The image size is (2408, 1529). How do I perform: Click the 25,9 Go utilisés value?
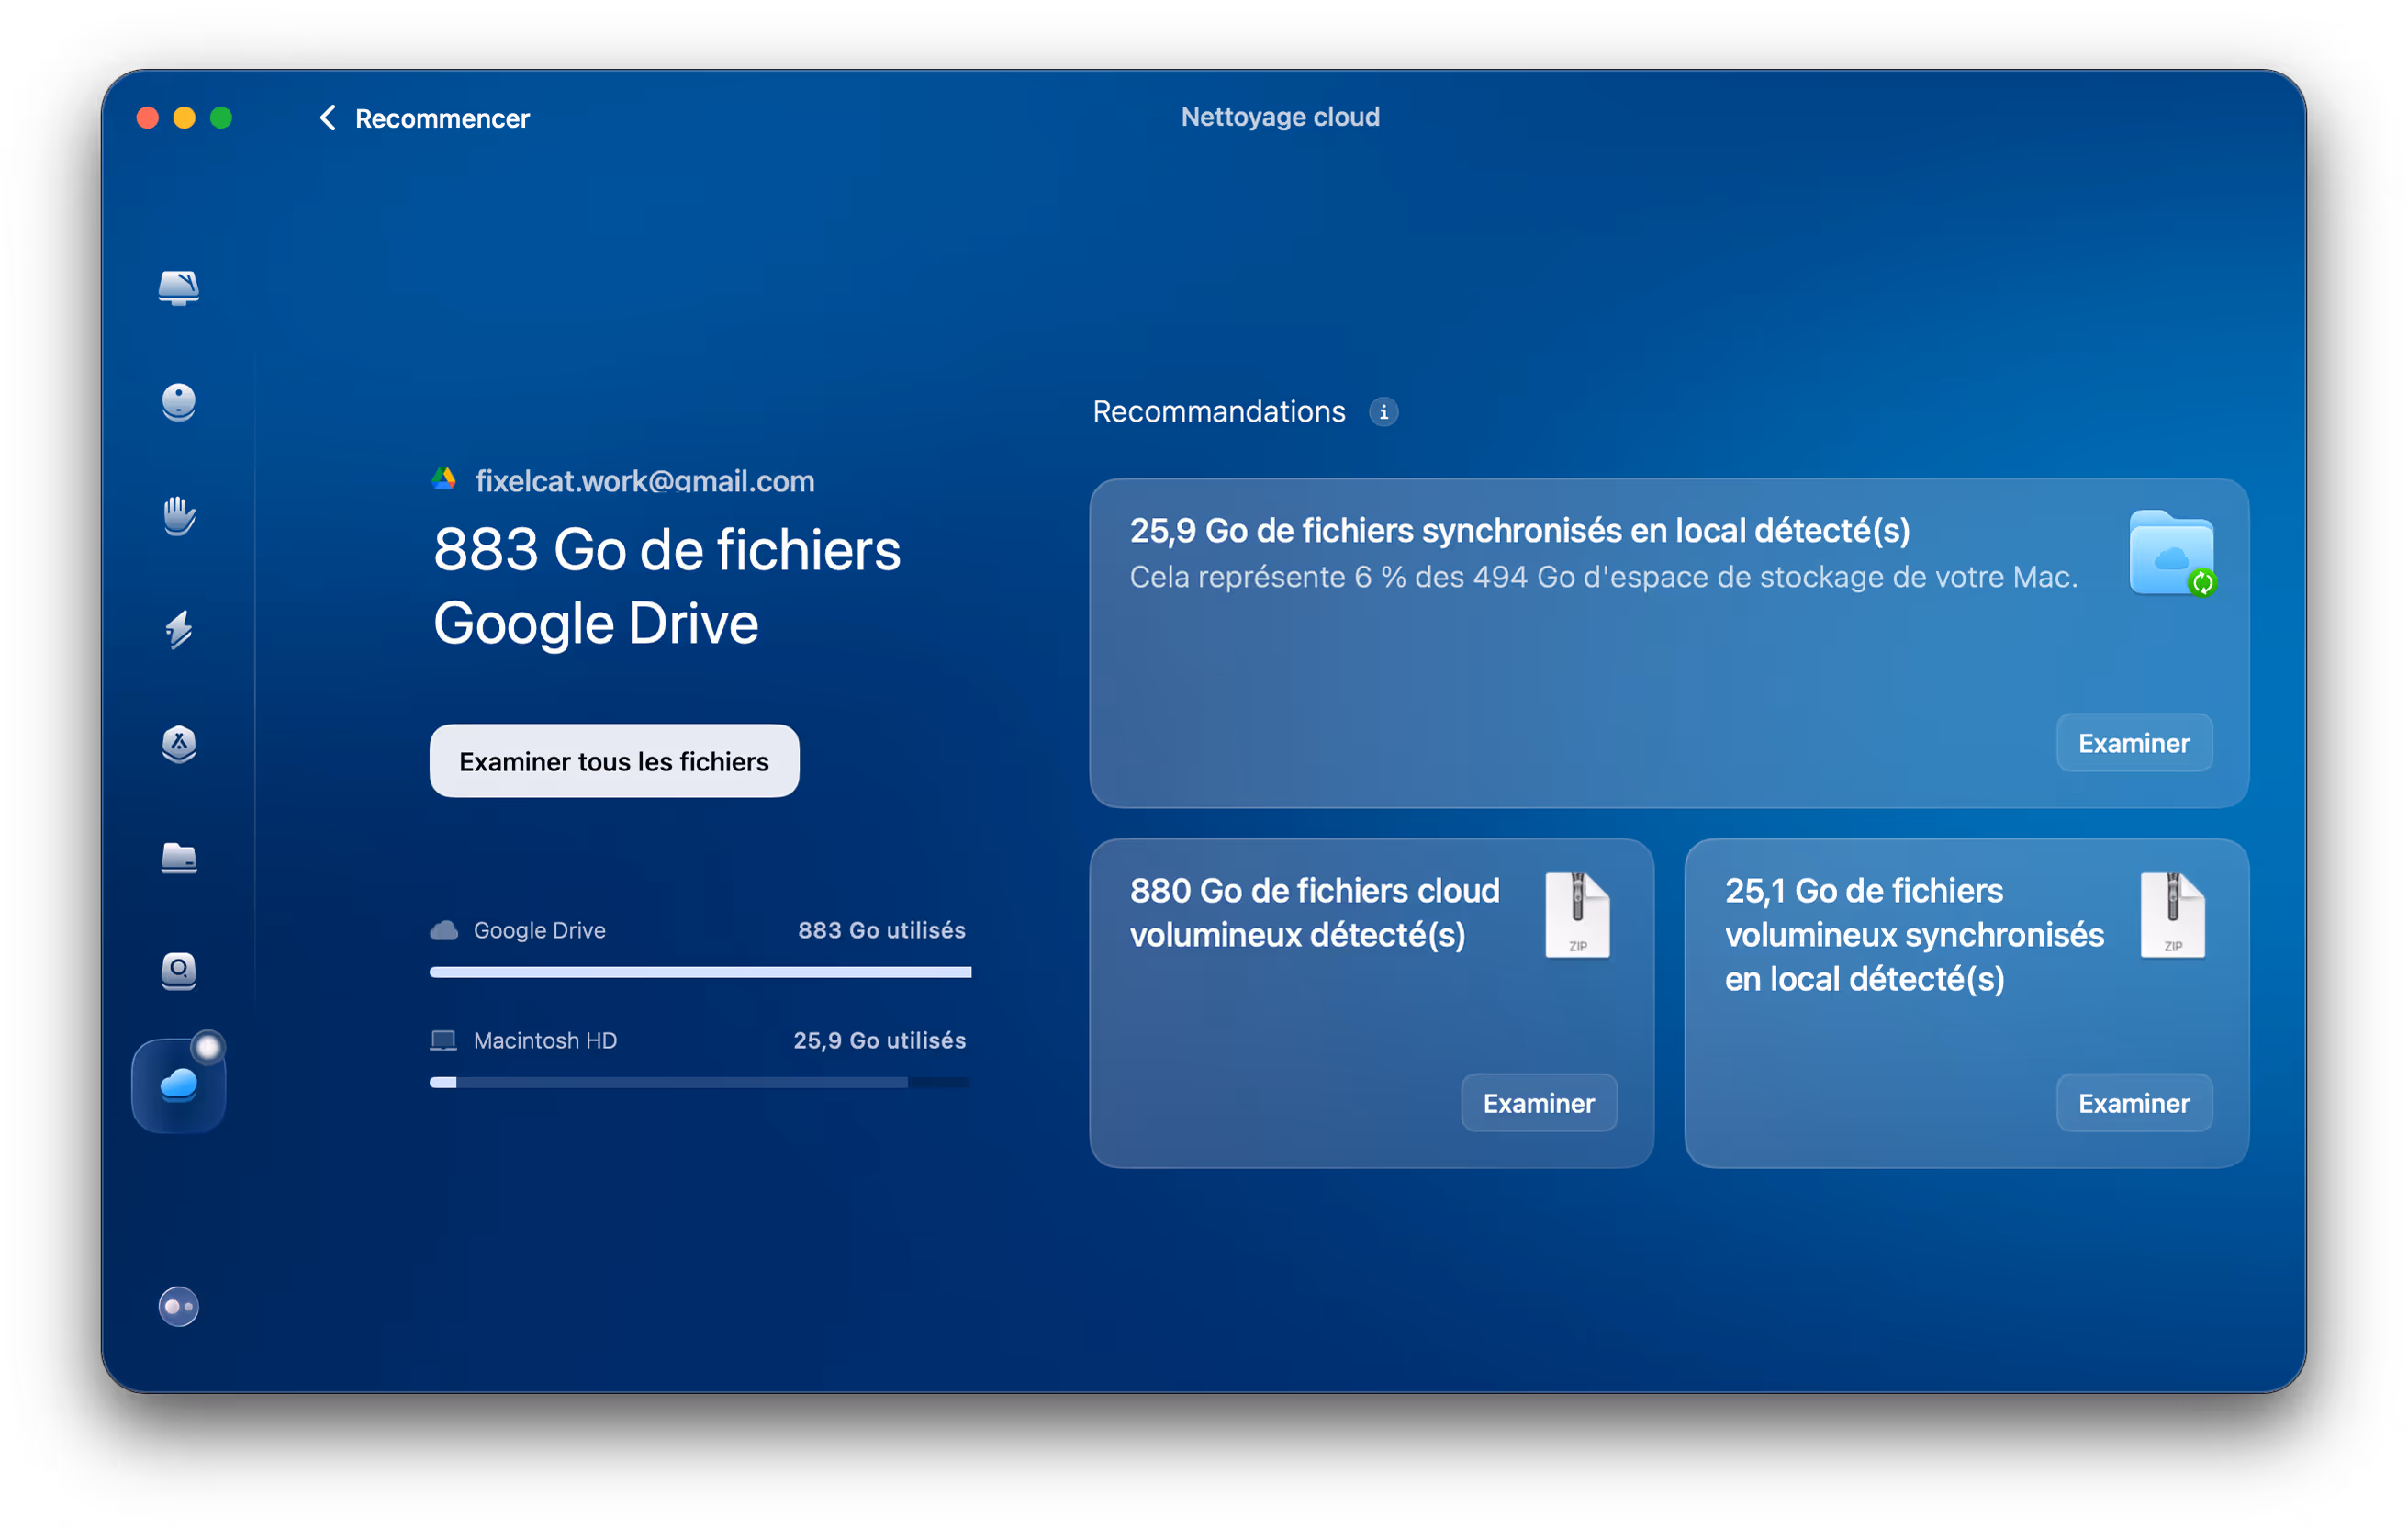(x=880, y=1041)
